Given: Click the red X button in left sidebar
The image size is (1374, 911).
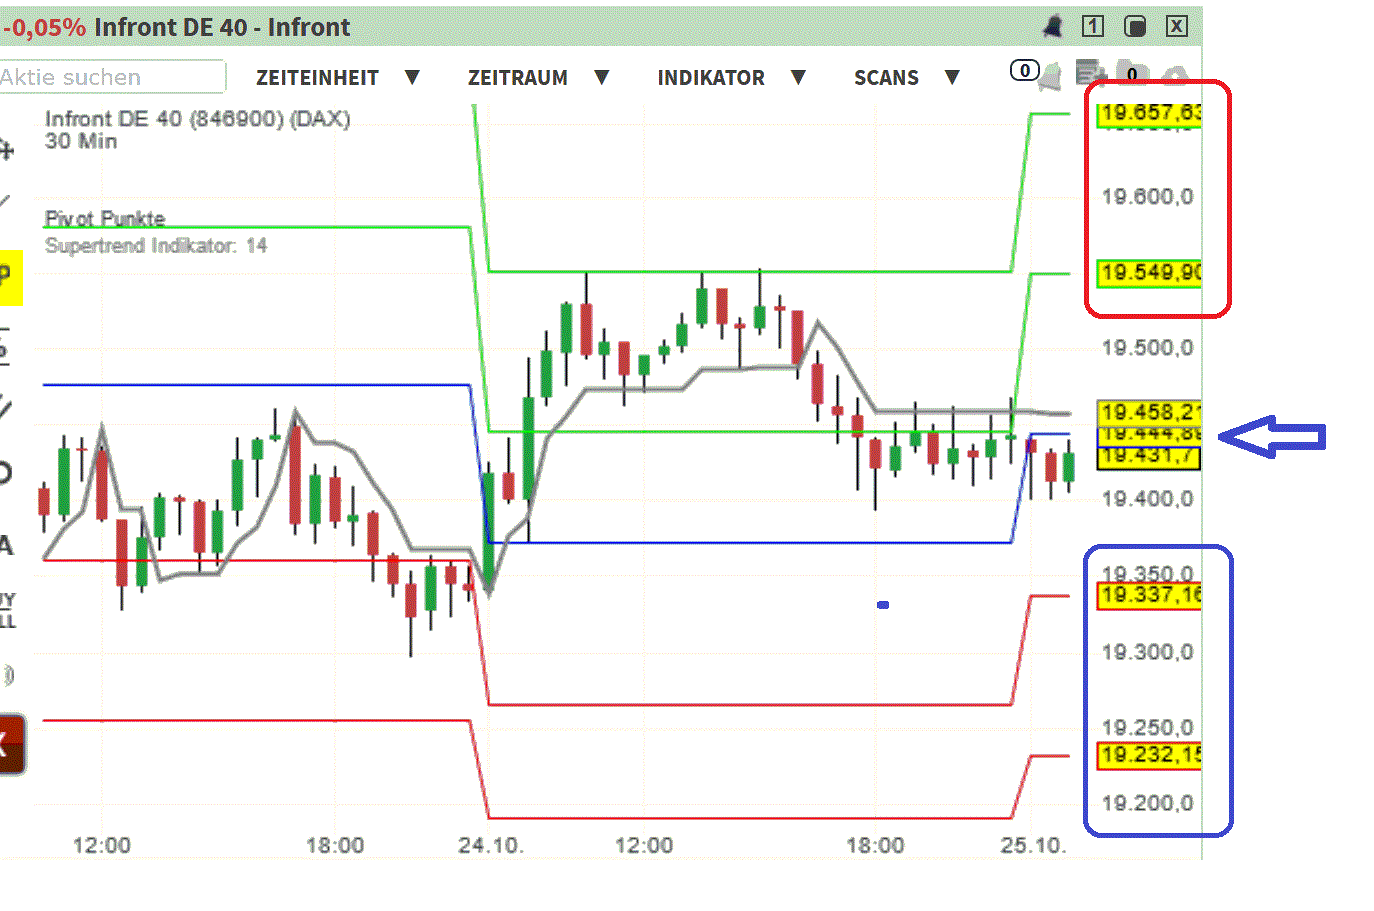Looking at the screenshot, I should click(x=11, y=744).
